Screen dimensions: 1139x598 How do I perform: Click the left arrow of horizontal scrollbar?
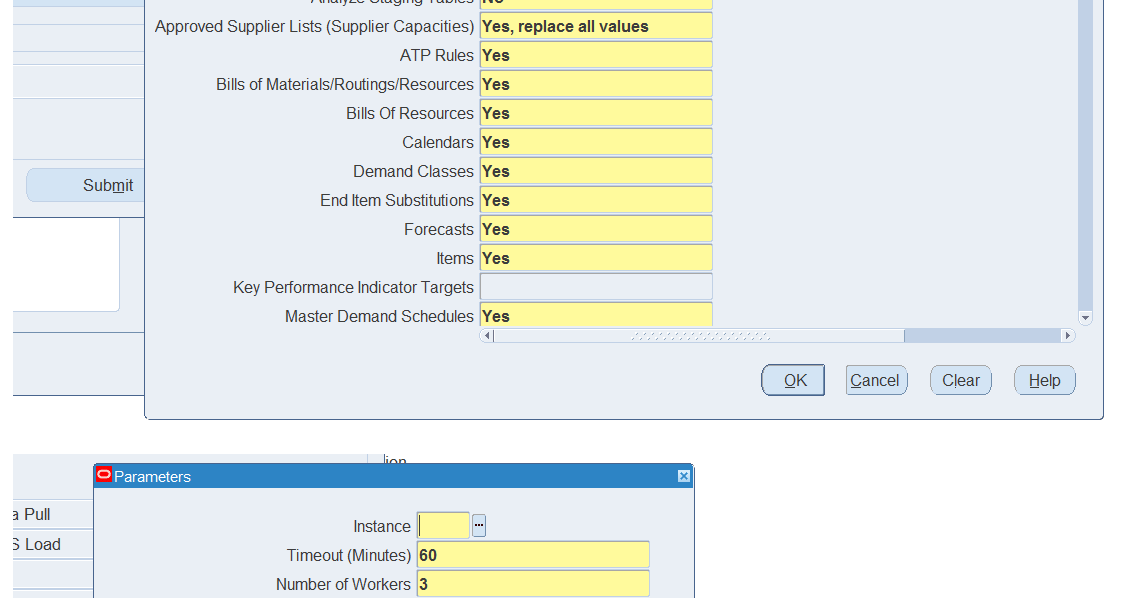click(x=486, y=335)
